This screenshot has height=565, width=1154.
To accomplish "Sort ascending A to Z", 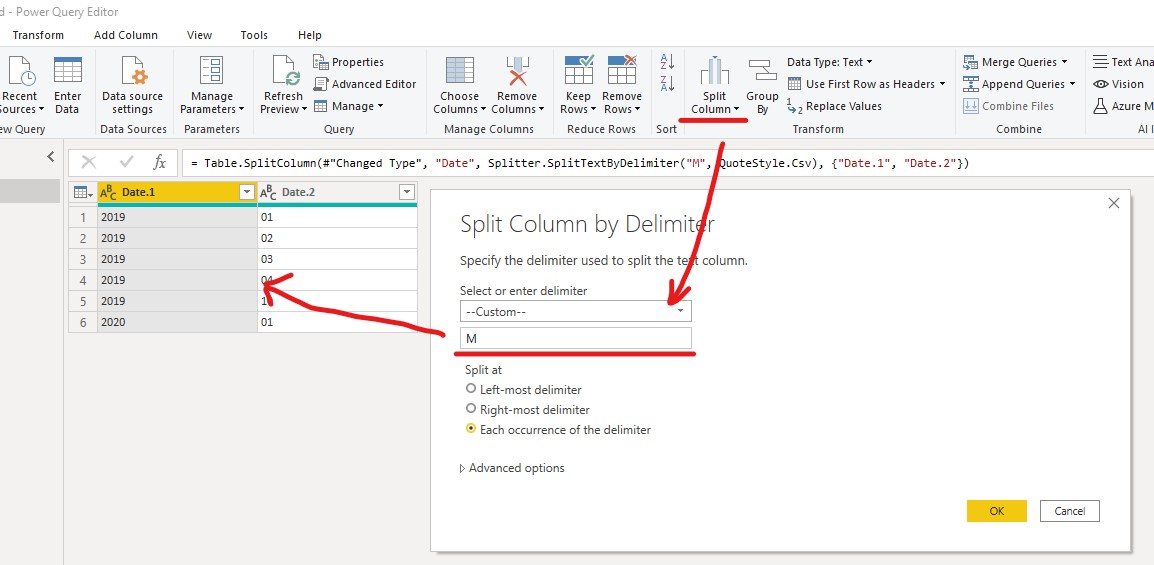I will tap(667, 62).
